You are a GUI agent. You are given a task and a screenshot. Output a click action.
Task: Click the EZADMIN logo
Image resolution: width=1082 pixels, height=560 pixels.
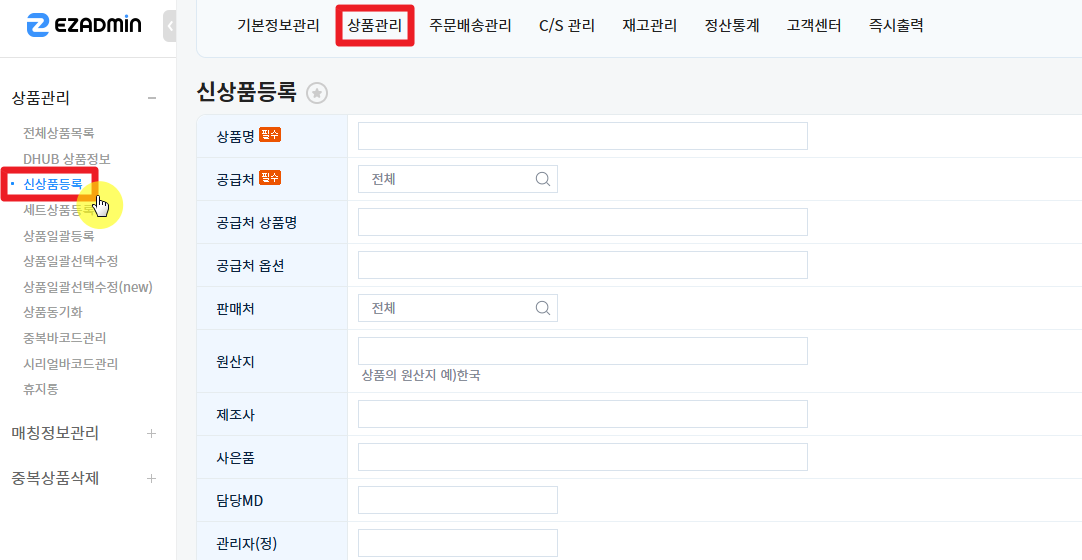pos(84,26)
